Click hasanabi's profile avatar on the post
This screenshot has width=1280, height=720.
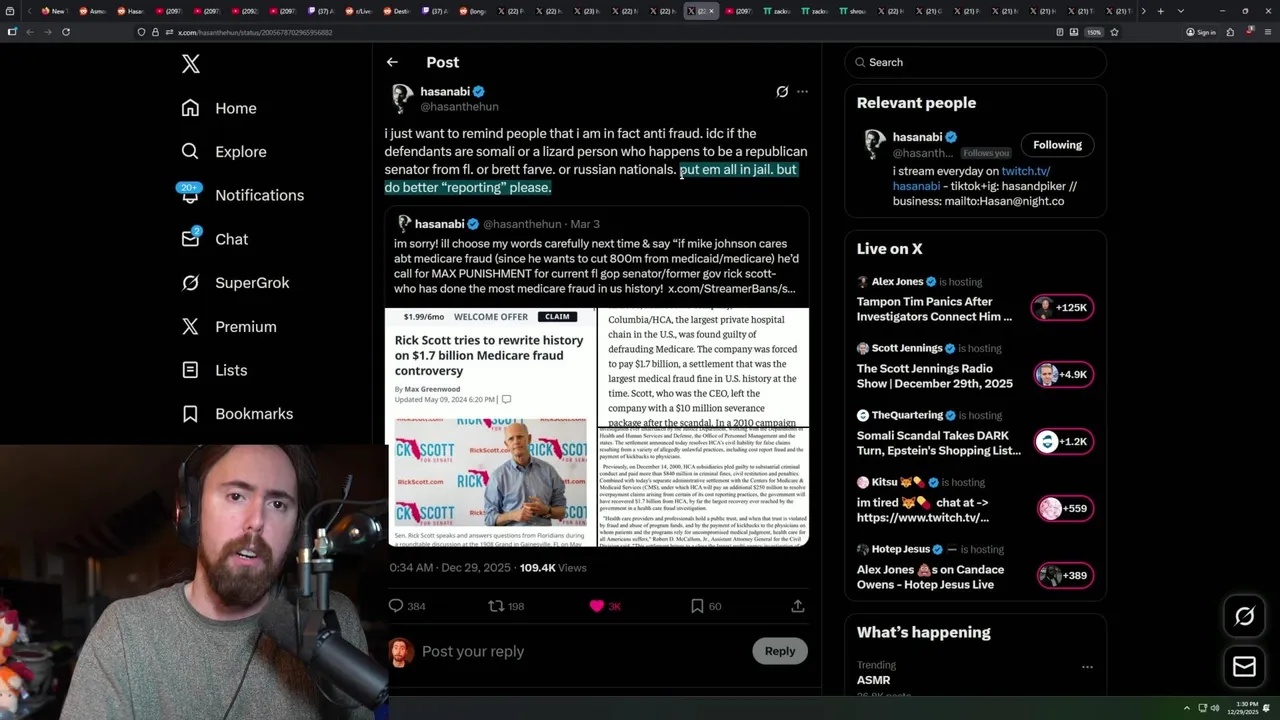pos(402,98)
